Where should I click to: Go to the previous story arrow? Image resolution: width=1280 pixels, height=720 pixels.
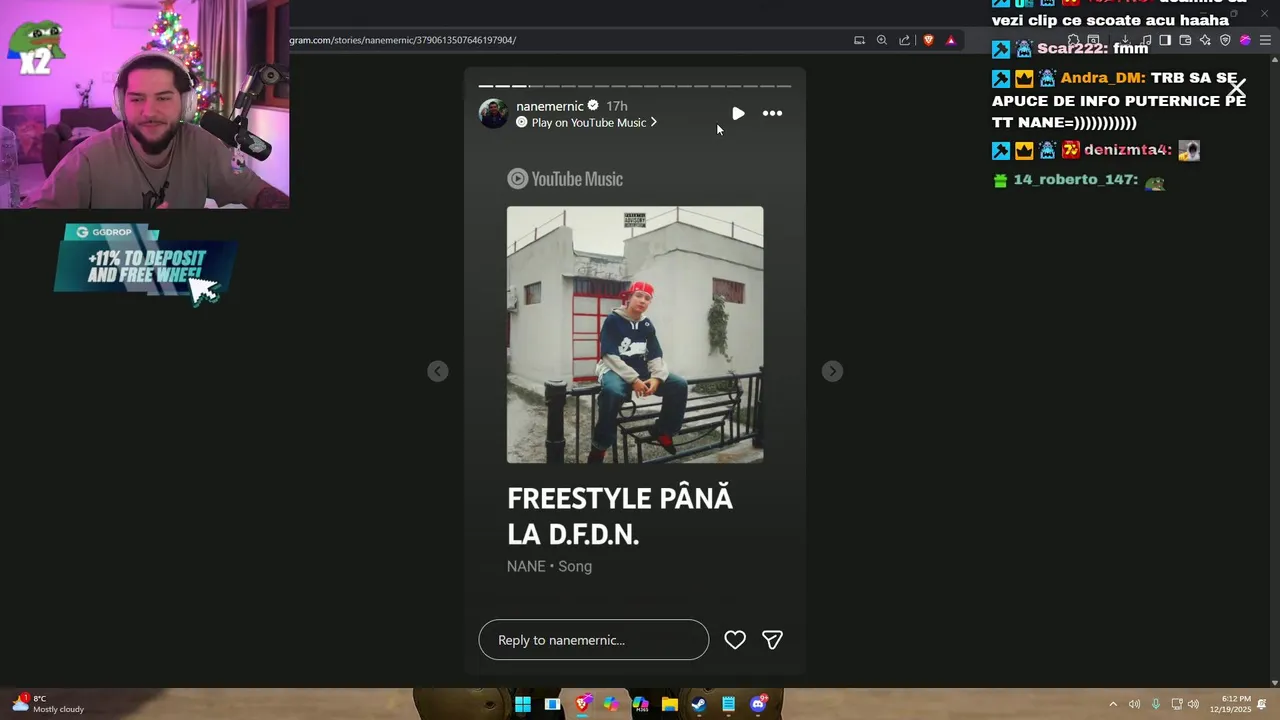coord(438,371)
